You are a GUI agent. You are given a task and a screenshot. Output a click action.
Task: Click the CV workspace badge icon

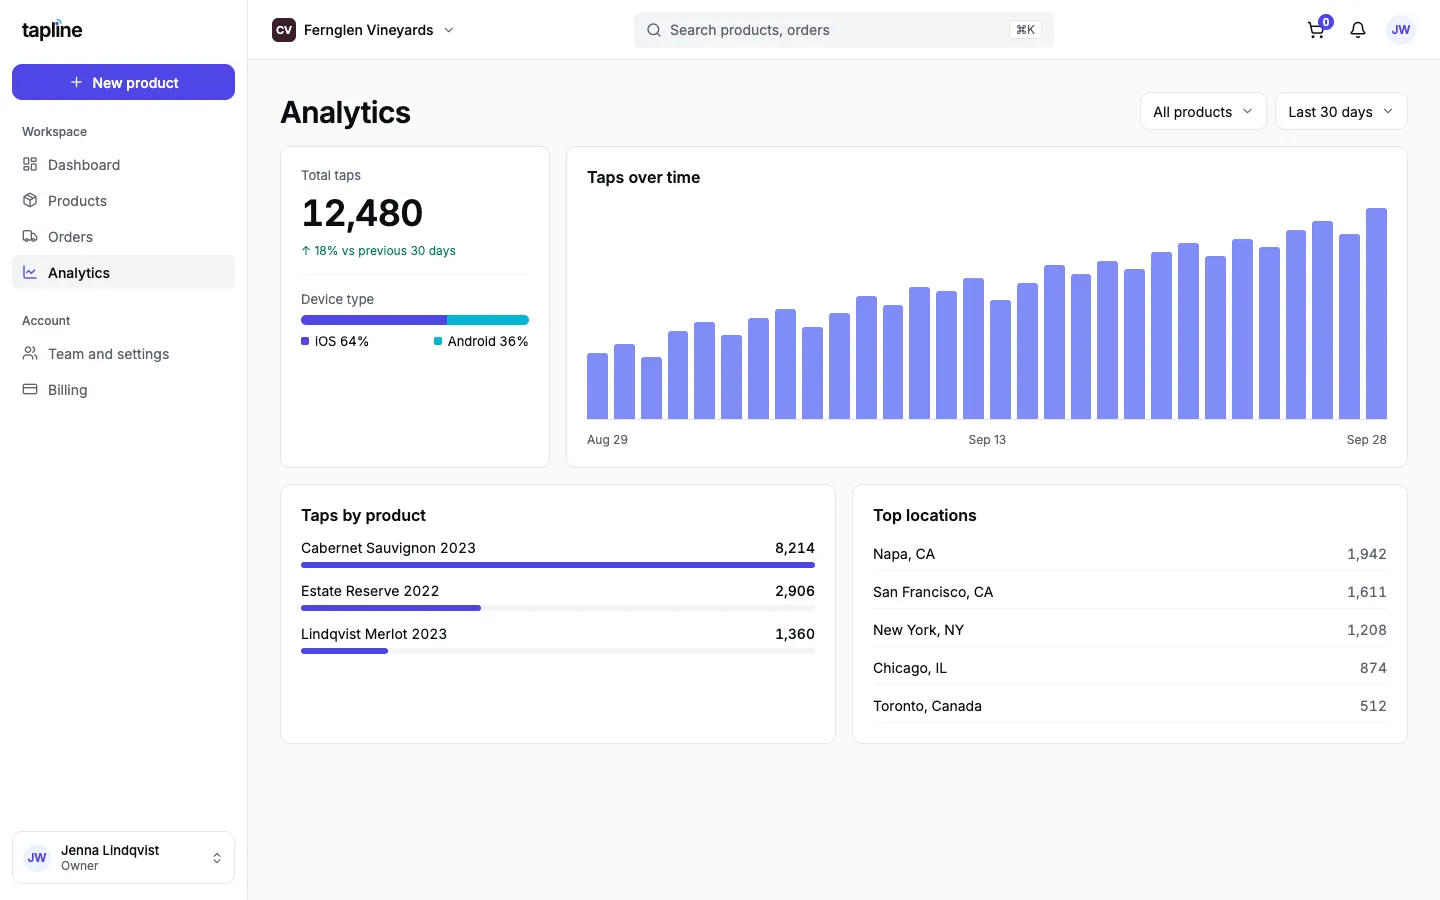coord(284,30)
